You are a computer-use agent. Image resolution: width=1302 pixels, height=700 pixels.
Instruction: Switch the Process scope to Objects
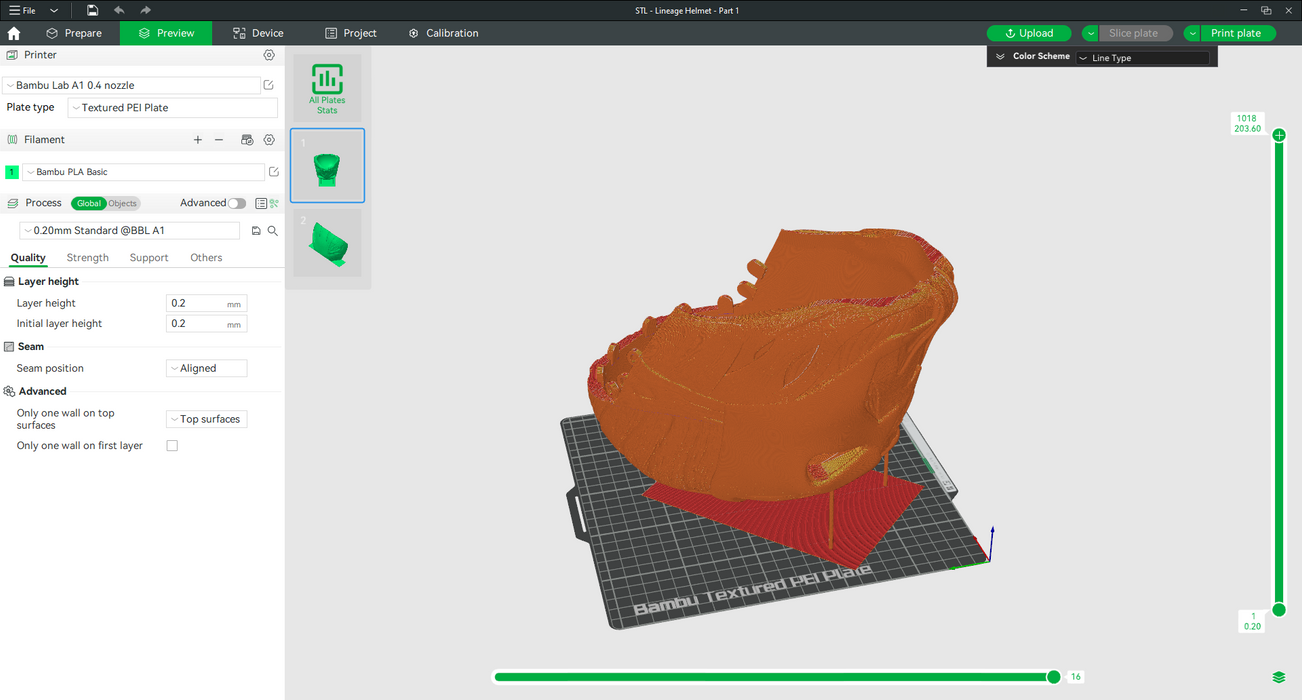(123, 203)
